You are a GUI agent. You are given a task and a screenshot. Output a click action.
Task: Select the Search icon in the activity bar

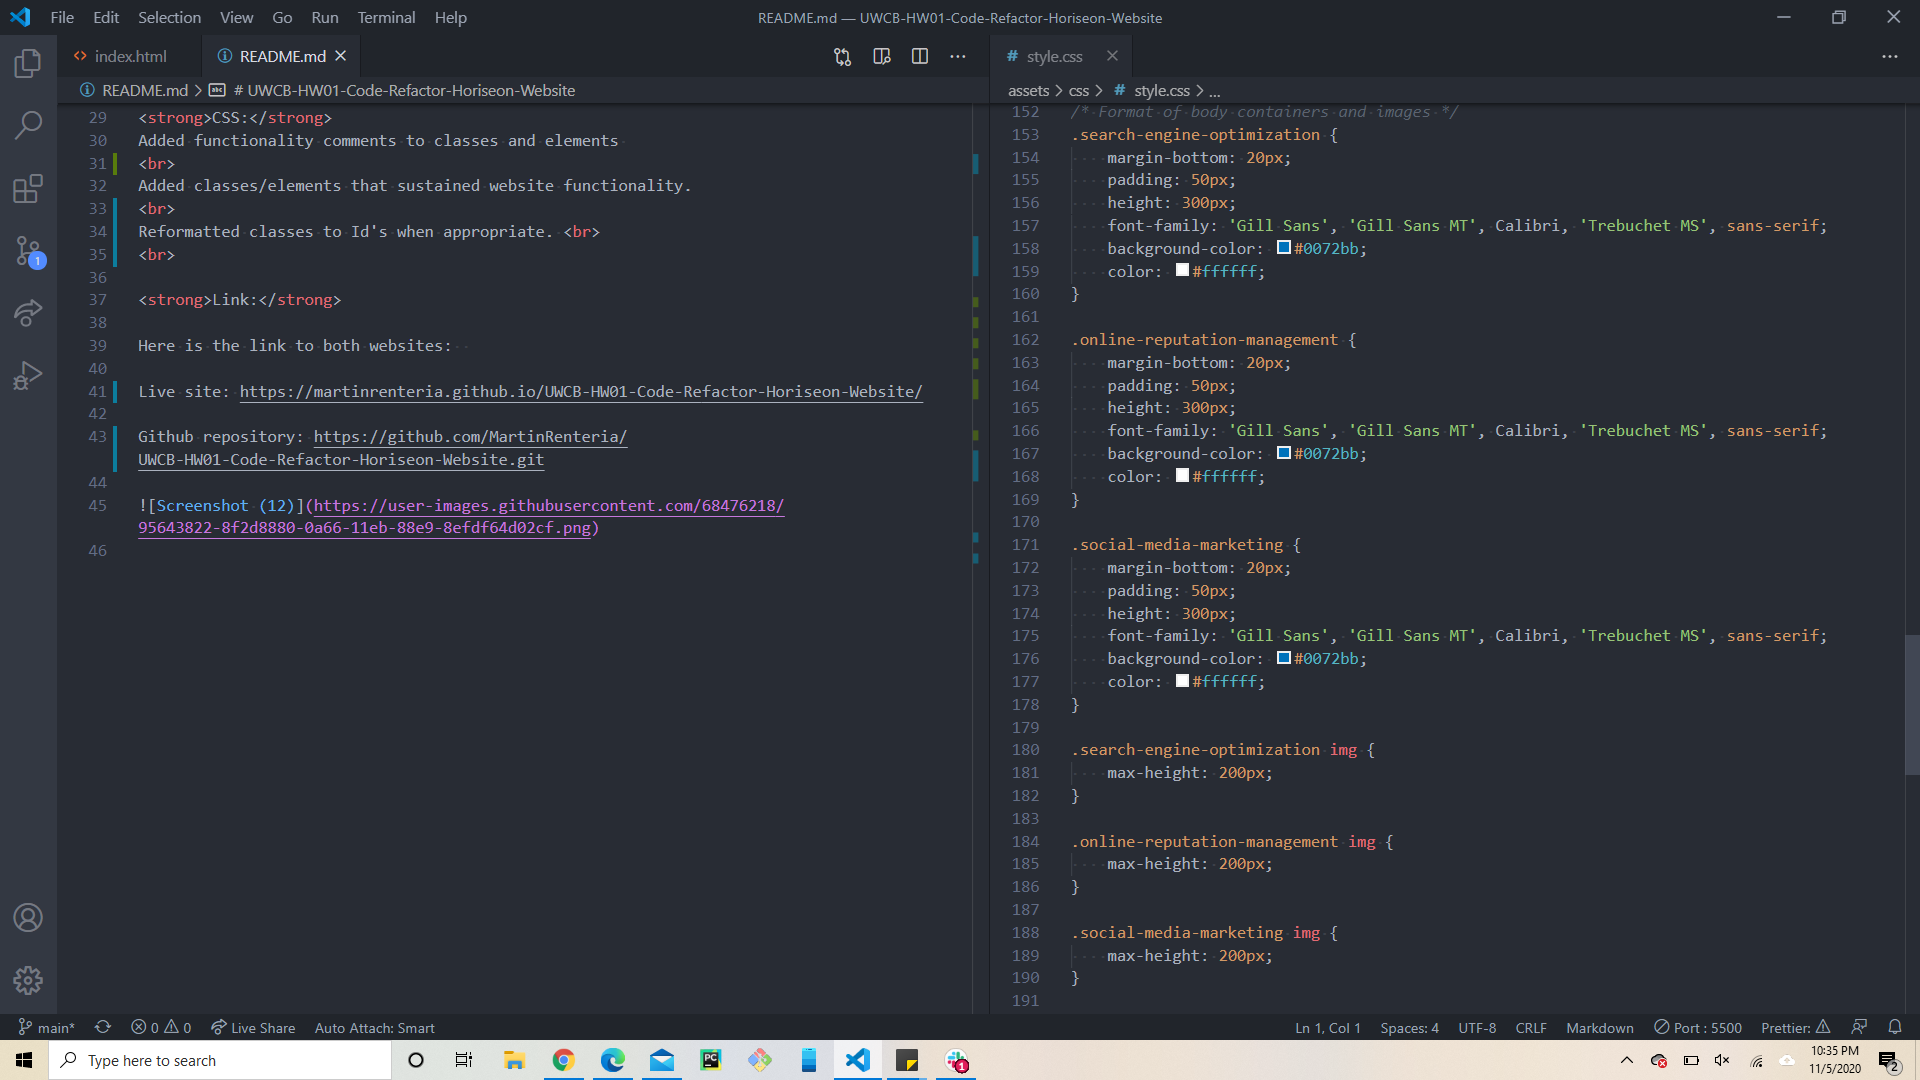pos(28,125)
